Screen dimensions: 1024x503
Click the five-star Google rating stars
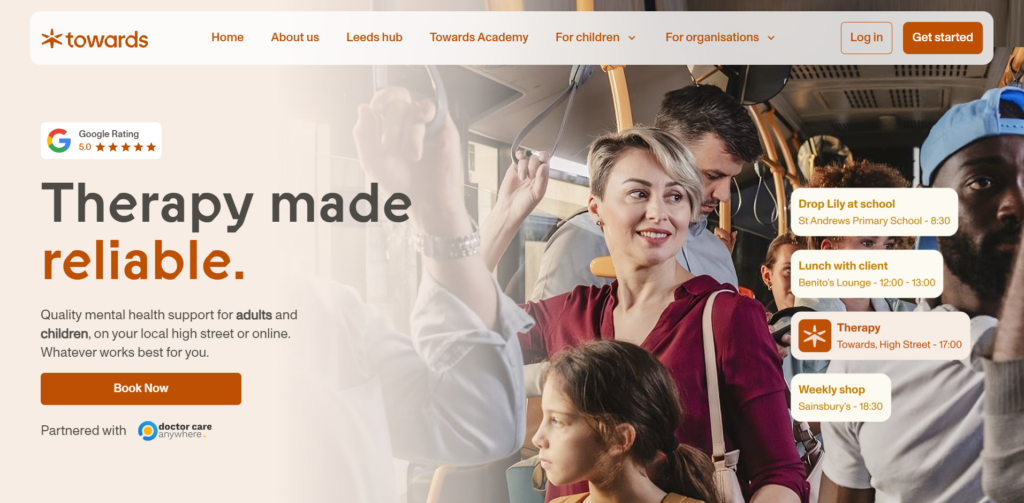(126, 148)
